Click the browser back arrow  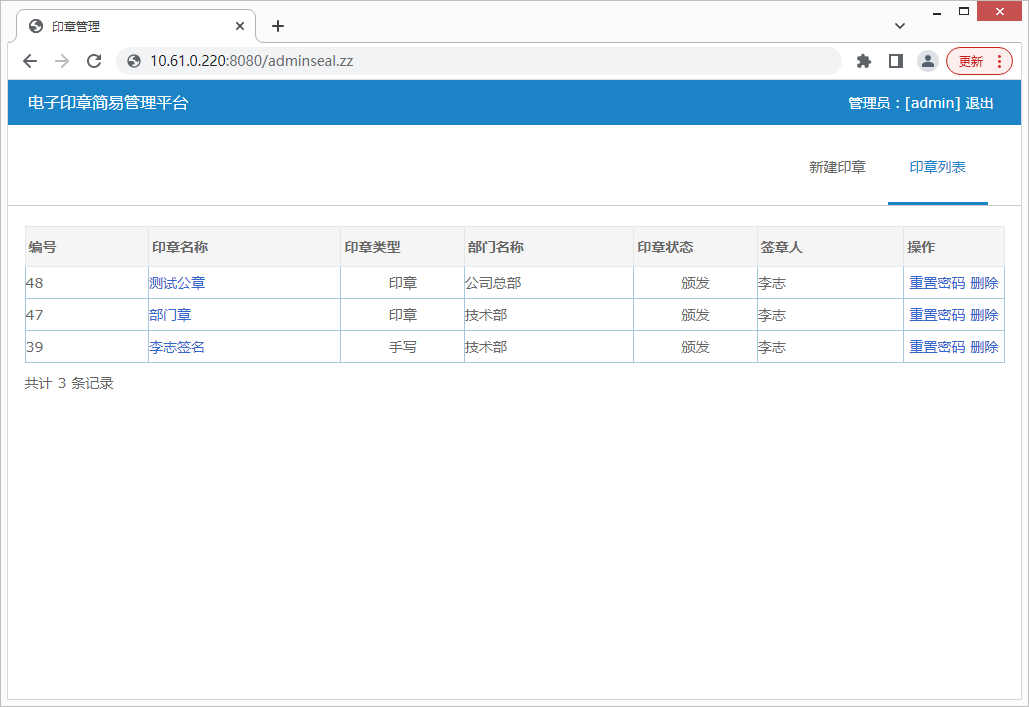click(30, 61)
